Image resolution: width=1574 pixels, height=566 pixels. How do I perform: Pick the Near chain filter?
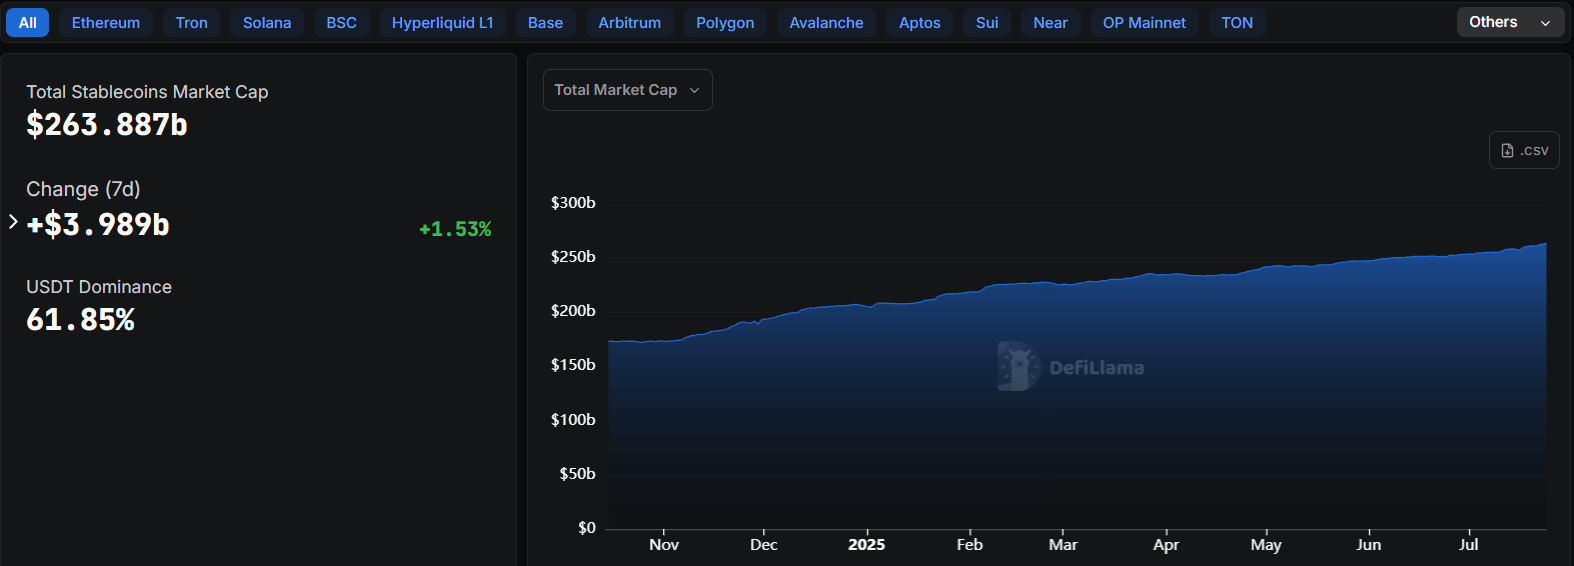[1050, 23]
